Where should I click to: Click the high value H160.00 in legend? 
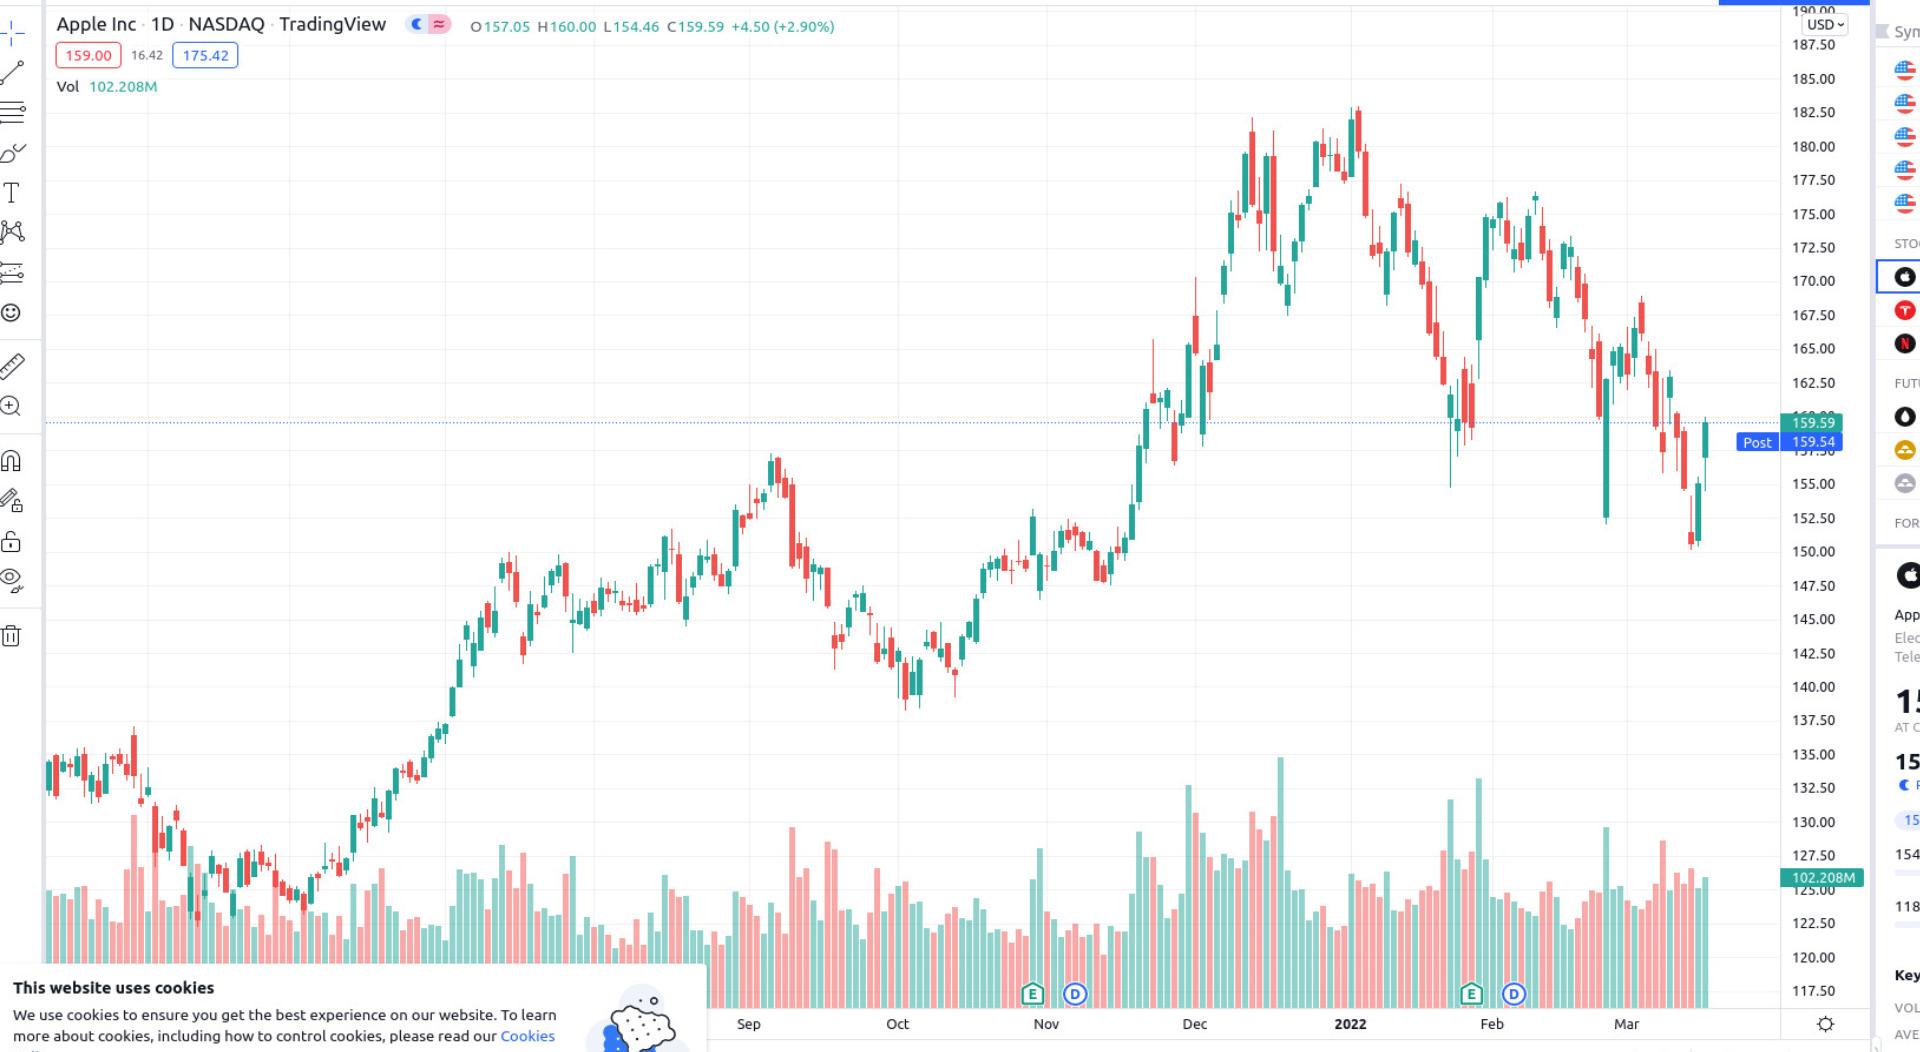(x=567, y=27)
